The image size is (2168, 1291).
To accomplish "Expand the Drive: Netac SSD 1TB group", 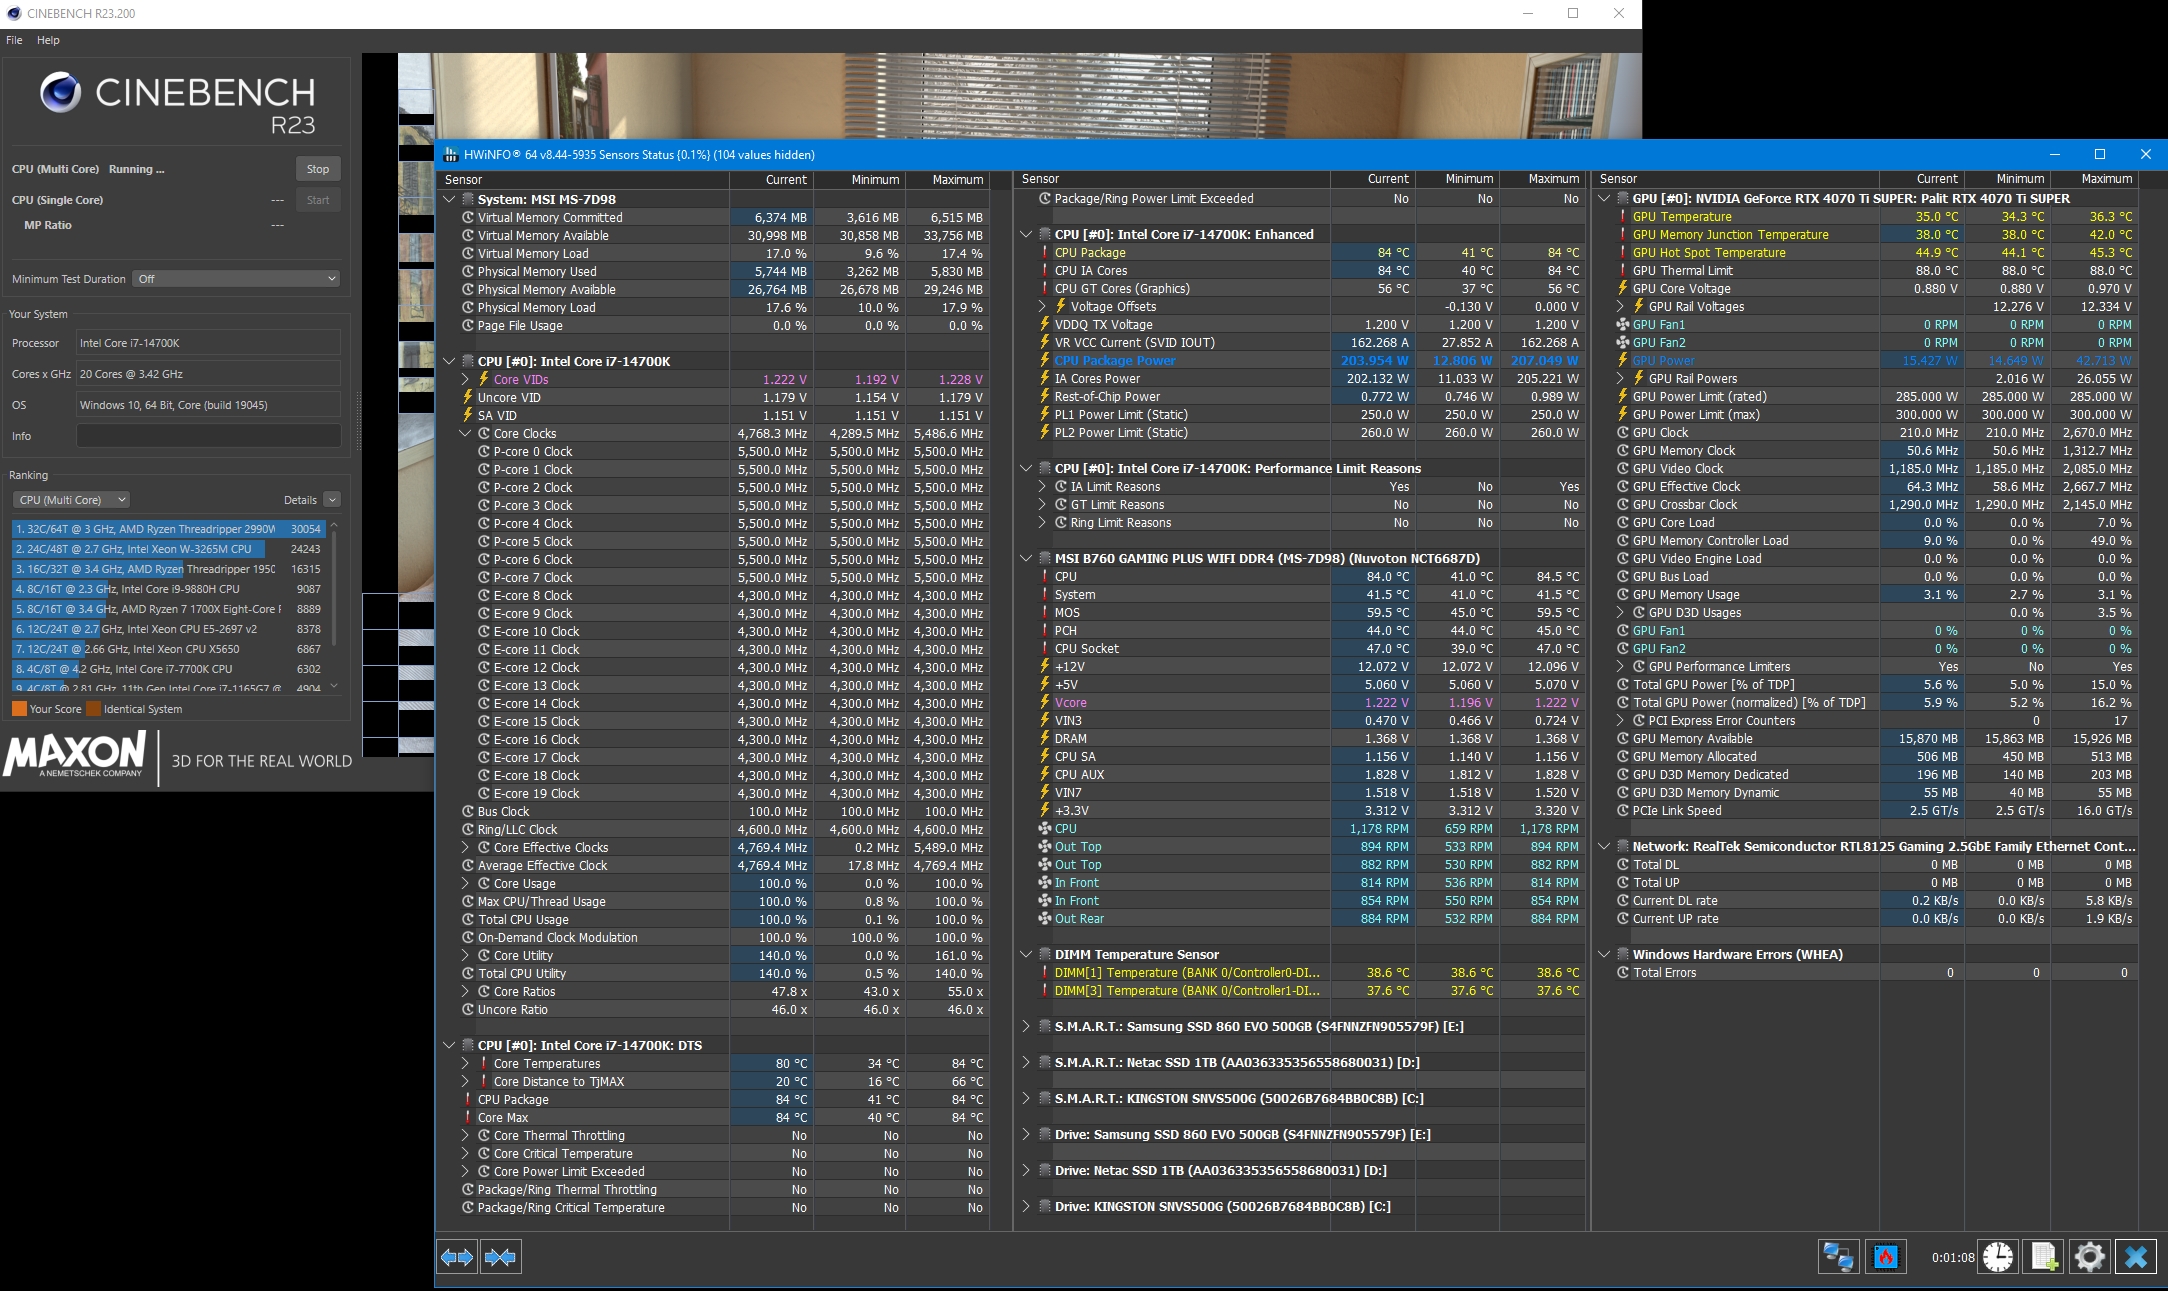I will click(x=1026, y=1171).
